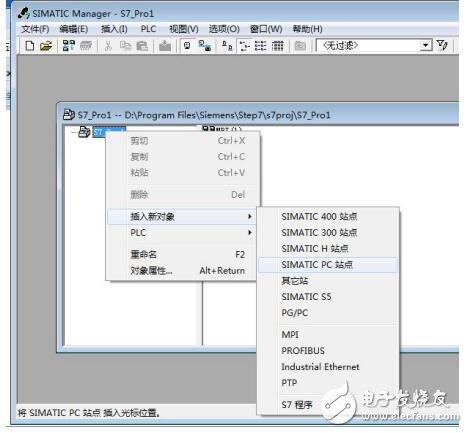
Task: Expand the 插入新对象 submenu arrow
Action: (x=250, y=217)
